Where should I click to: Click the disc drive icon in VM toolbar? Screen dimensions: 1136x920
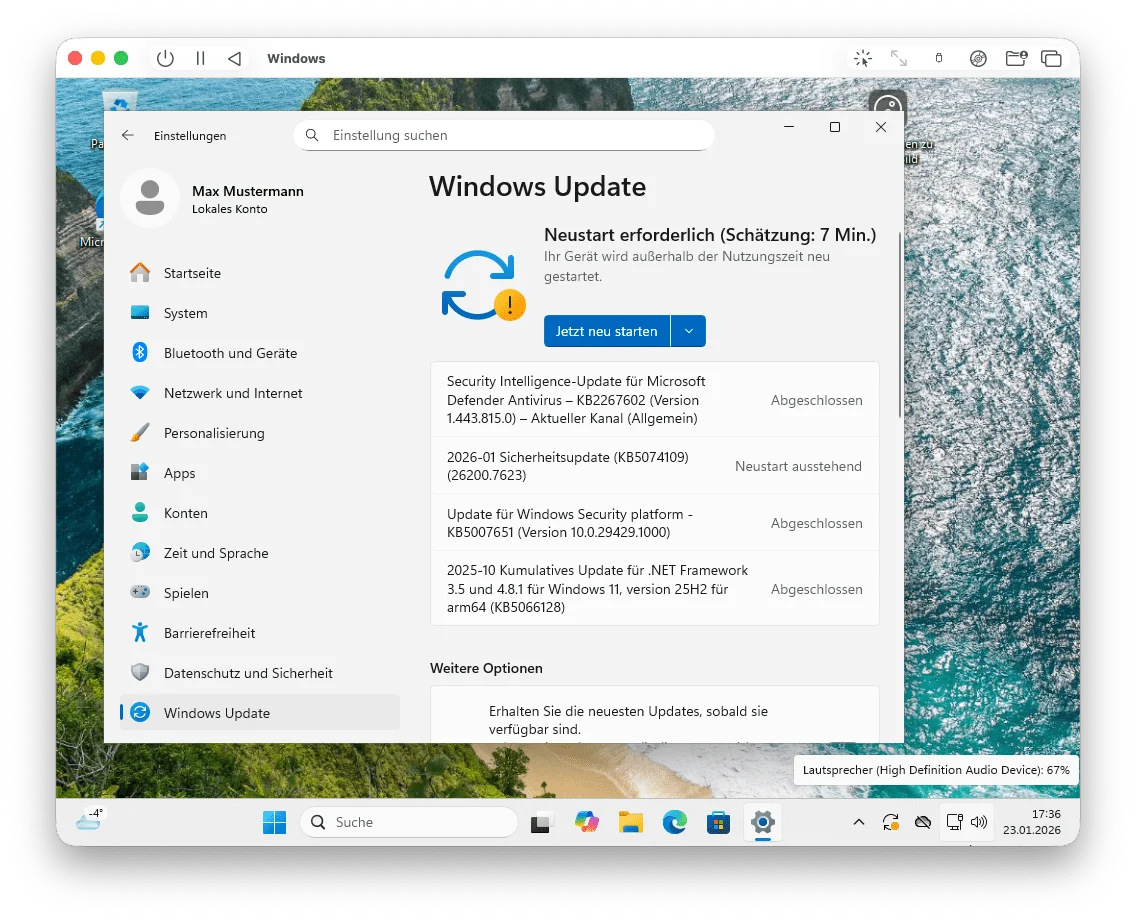pos(978,58)
